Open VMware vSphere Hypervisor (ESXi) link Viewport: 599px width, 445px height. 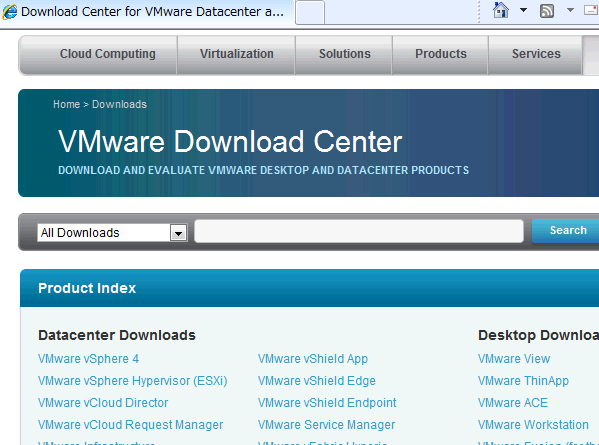(x=133, y=381)
